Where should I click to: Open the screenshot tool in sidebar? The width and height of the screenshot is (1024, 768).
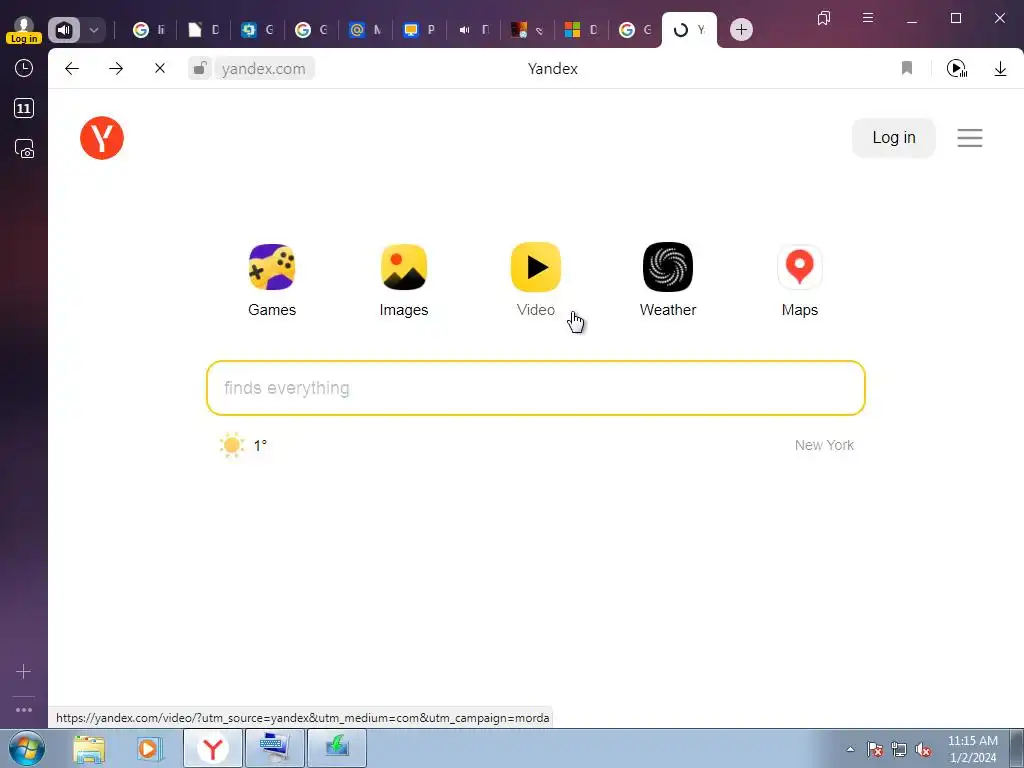[24, 149]
